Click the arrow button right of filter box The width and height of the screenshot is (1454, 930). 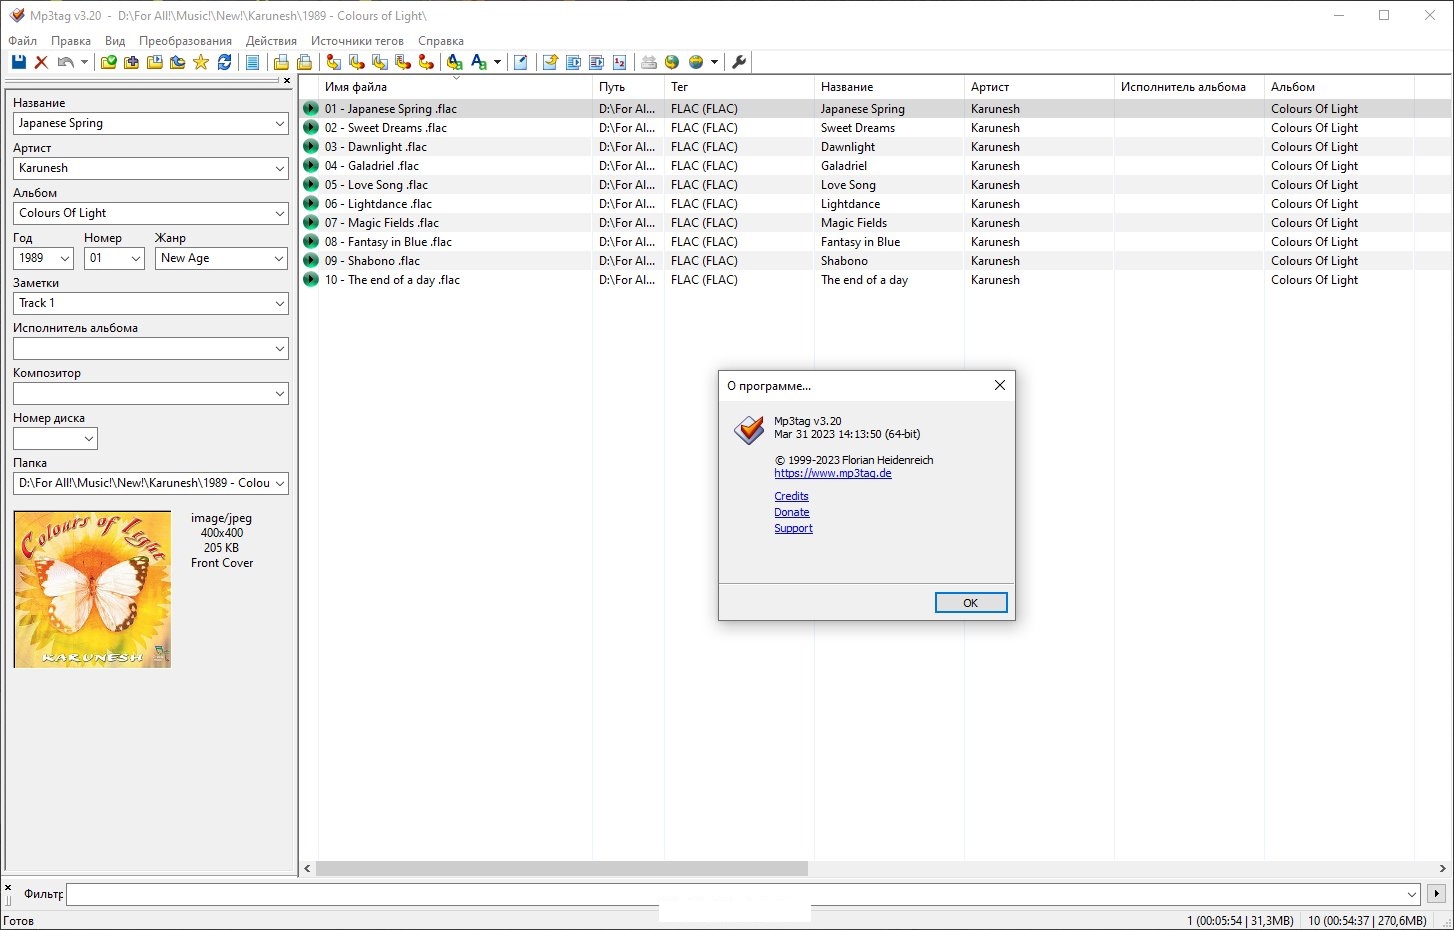point(1436,894)
